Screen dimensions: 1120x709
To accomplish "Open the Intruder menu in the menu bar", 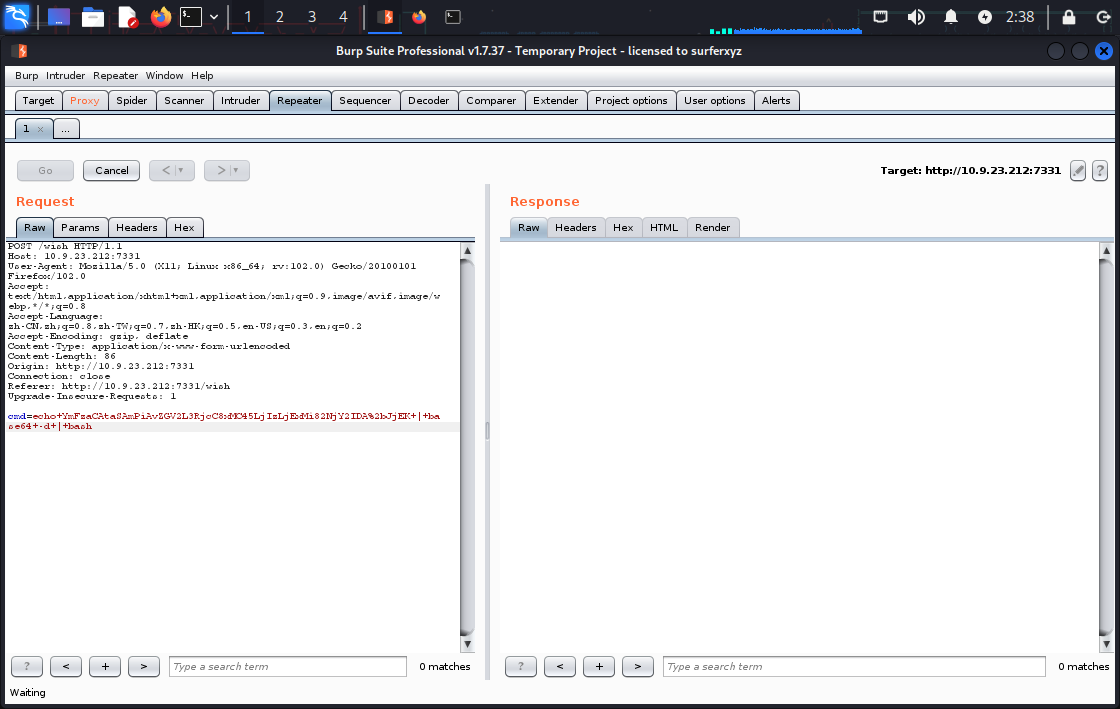I will [x=66, y=76].
